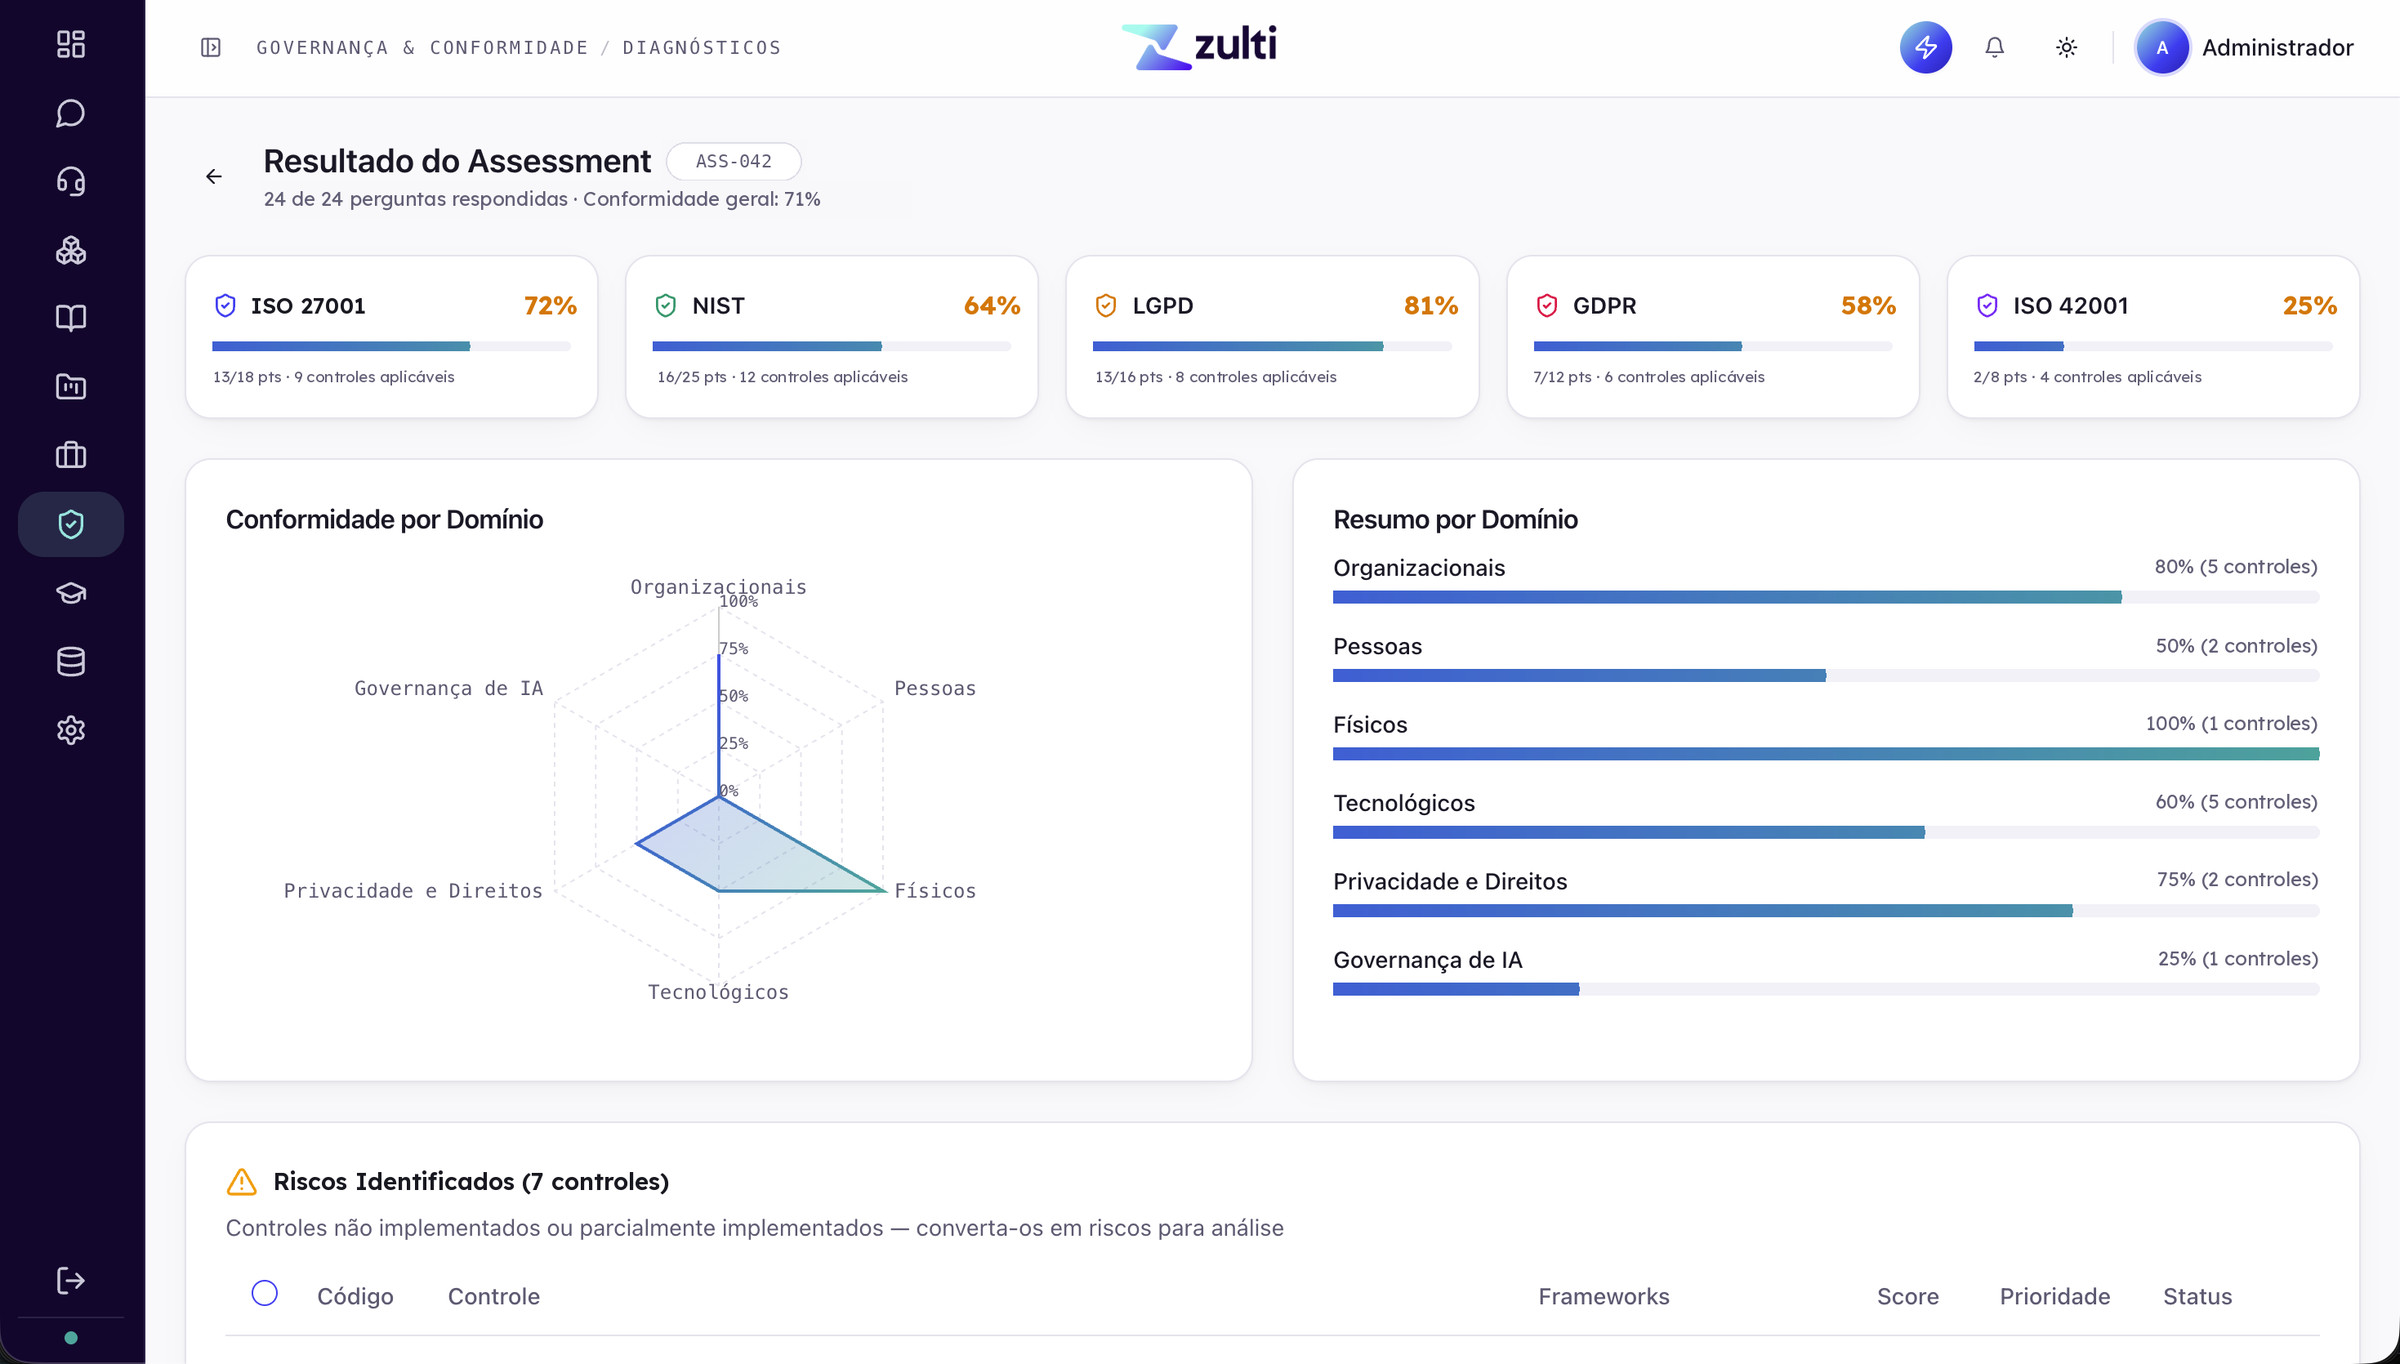This screenshot has height=1364, width=2400.
Task: Click the zulti logo
Action: tap(1199, 46)
